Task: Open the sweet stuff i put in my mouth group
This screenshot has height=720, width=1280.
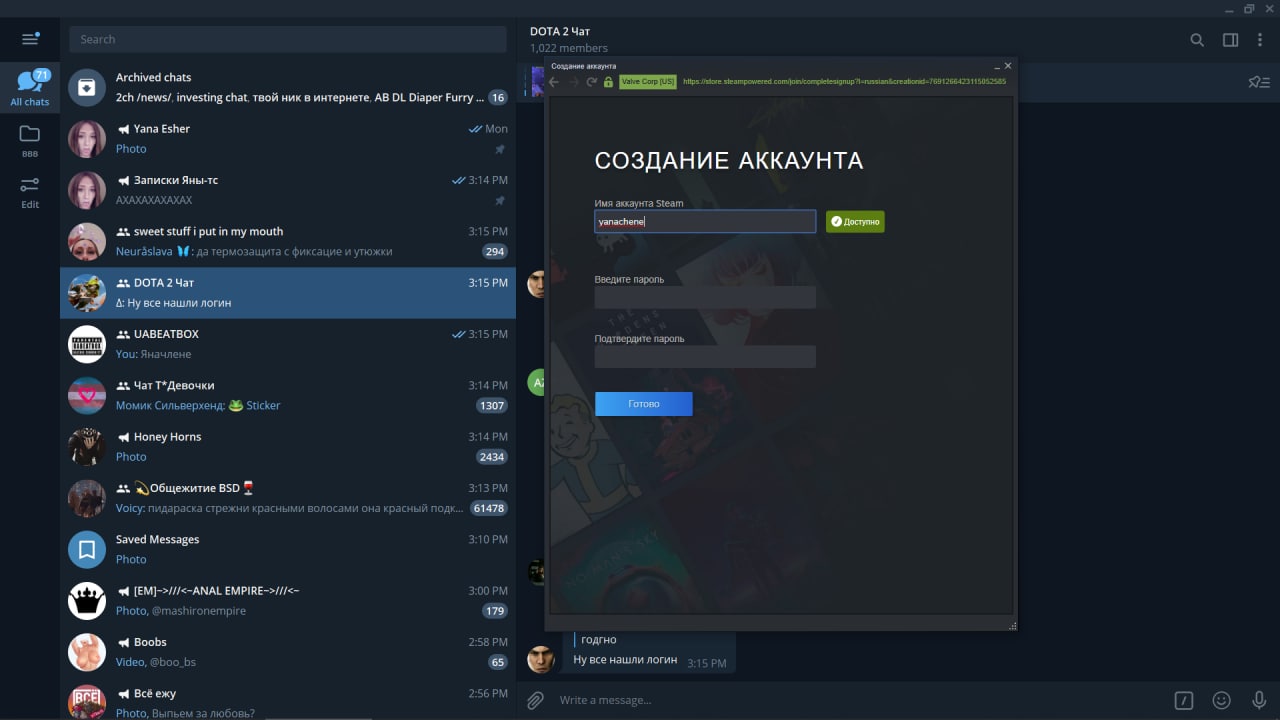Action: 288,241
